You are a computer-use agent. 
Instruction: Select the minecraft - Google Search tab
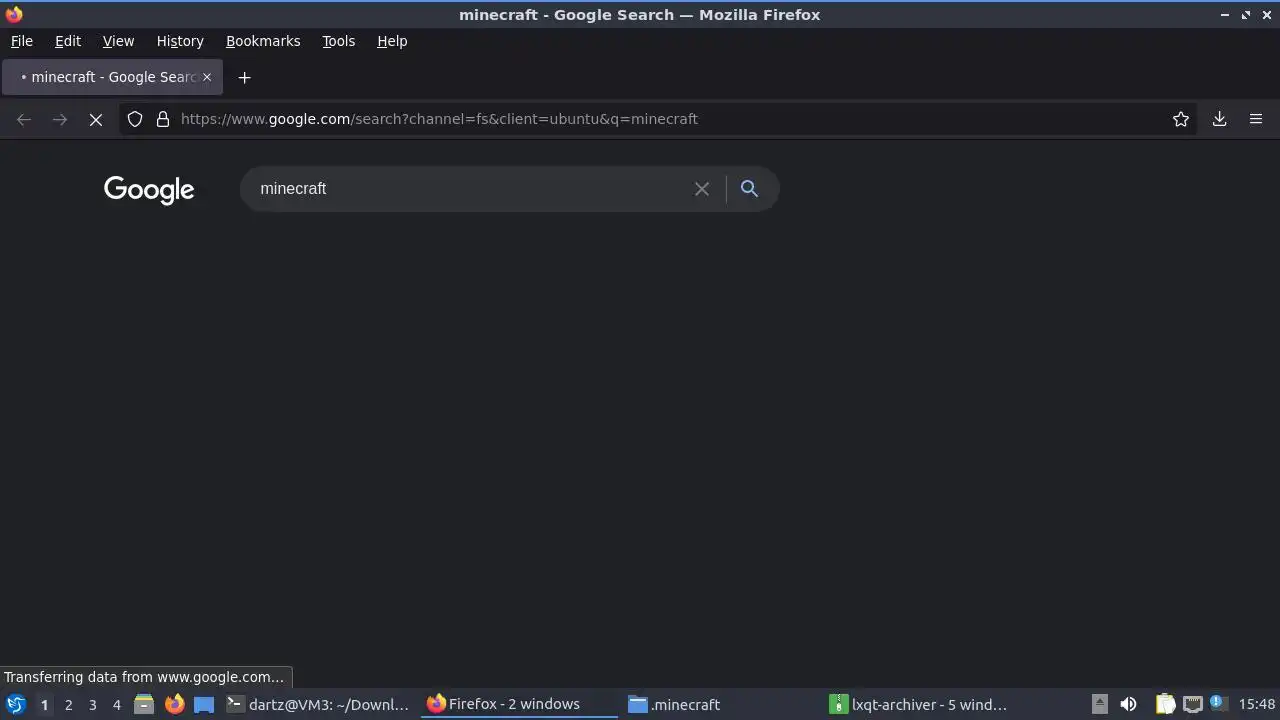point(112,77)
